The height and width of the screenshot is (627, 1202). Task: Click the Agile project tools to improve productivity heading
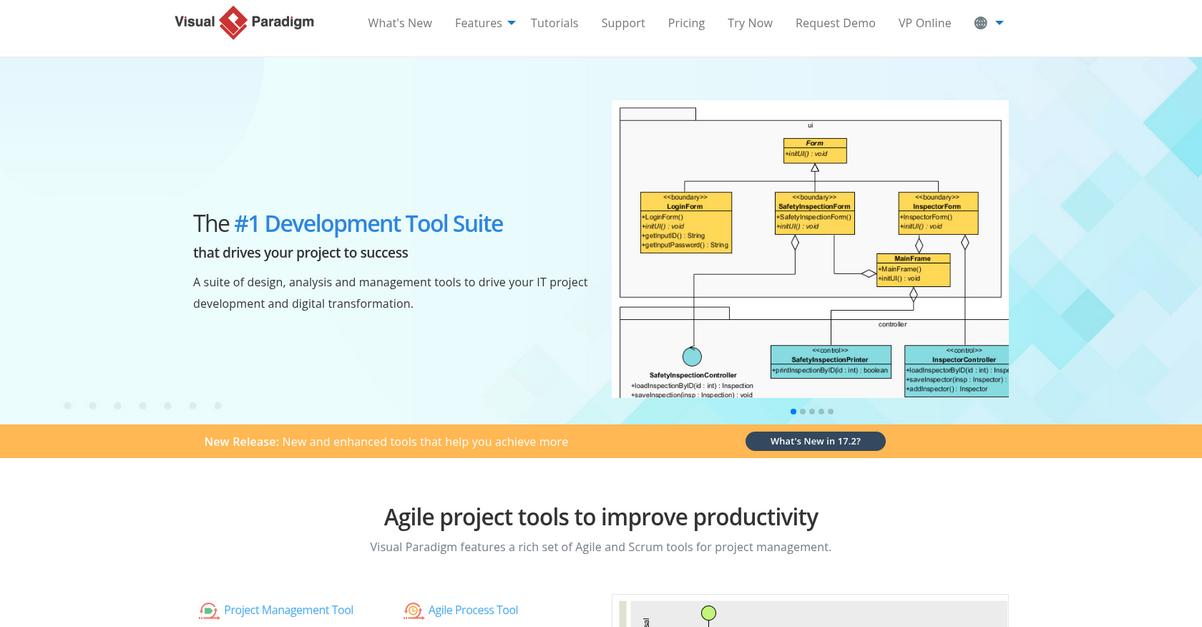pyautogui.click(x=601, y=517)
